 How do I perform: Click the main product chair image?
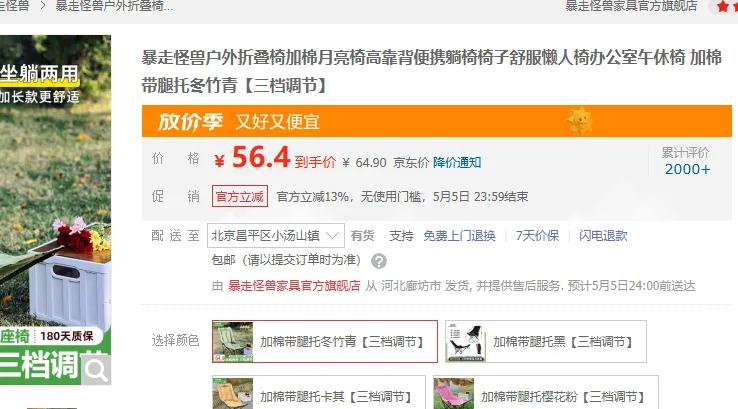[56, 210]
